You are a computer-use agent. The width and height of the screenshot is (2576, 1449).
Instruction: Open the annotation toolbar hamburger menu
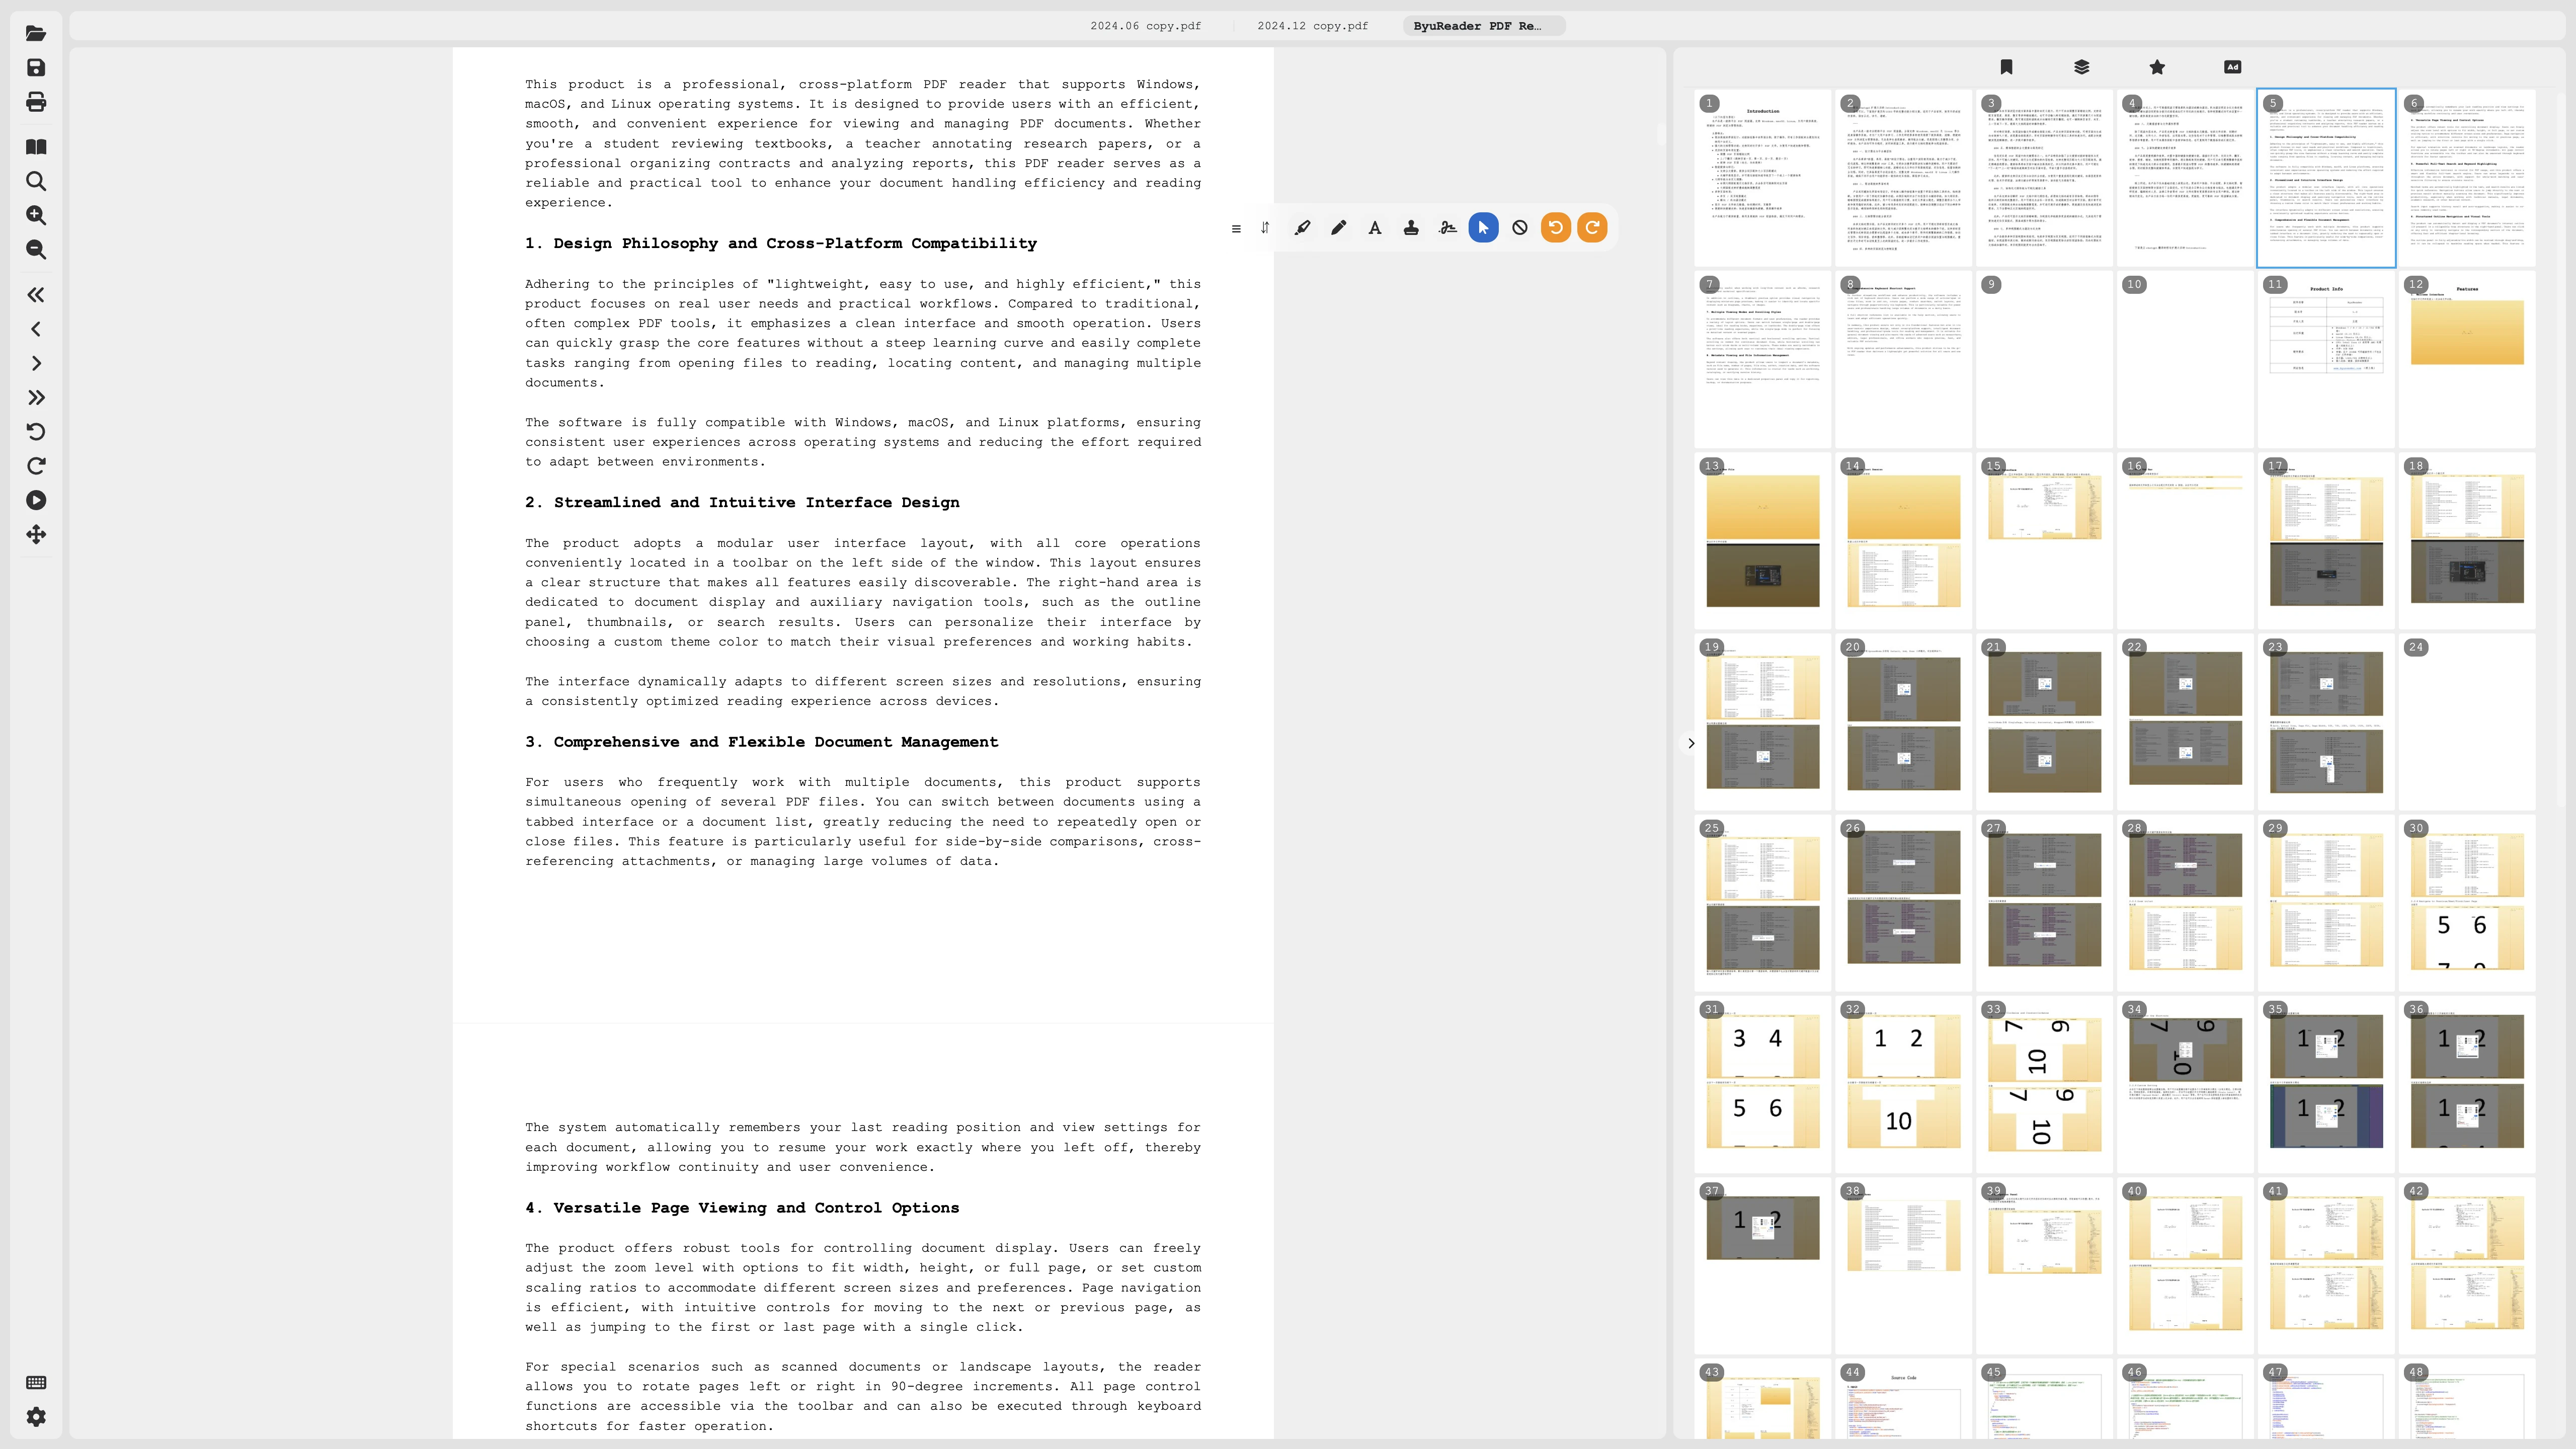click(1236, 229)
